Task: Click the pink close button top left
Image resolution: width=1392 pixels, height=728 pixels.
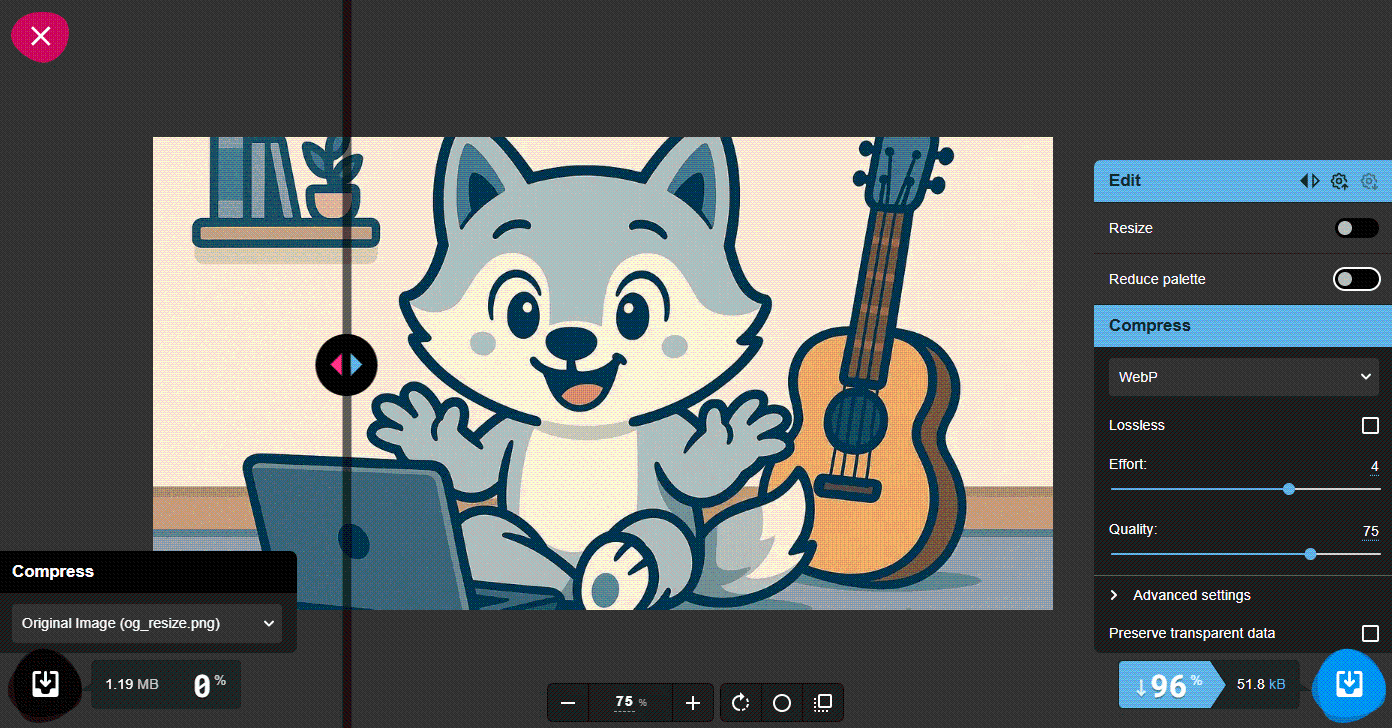Action: (39, 37)
